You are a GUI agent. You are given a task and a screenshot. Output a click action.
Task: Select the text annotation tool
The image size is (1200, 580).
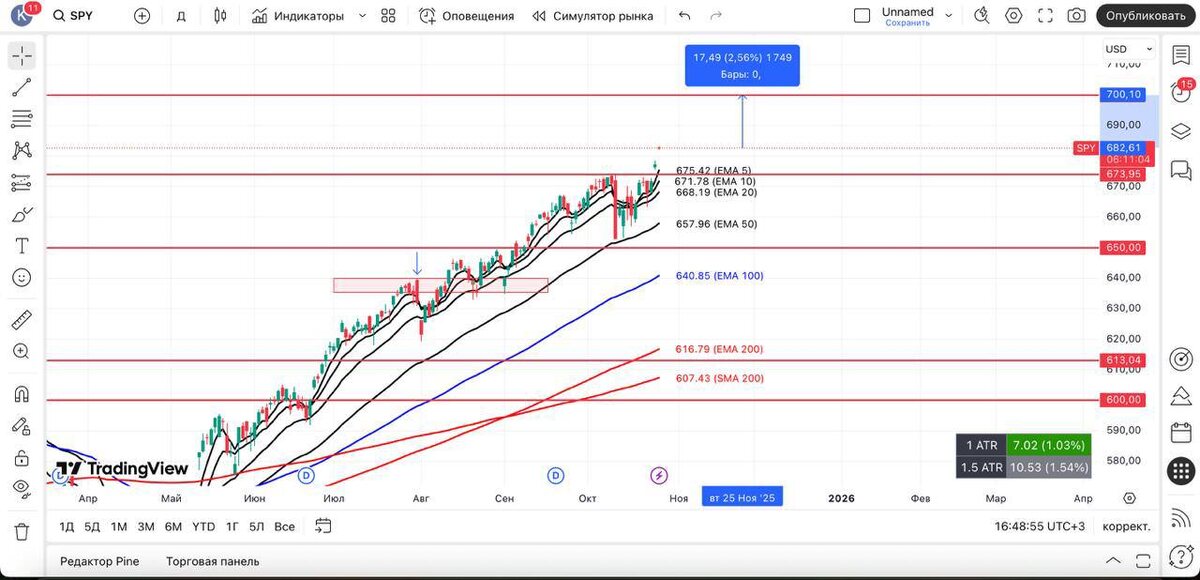click(x=22, y=246)
